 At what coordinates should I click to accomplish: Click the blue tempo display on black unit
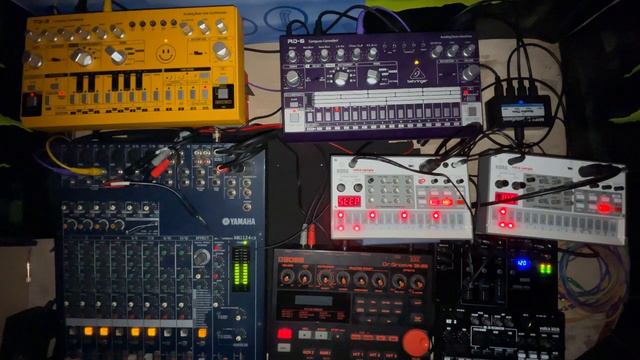[x=522, y=263]
